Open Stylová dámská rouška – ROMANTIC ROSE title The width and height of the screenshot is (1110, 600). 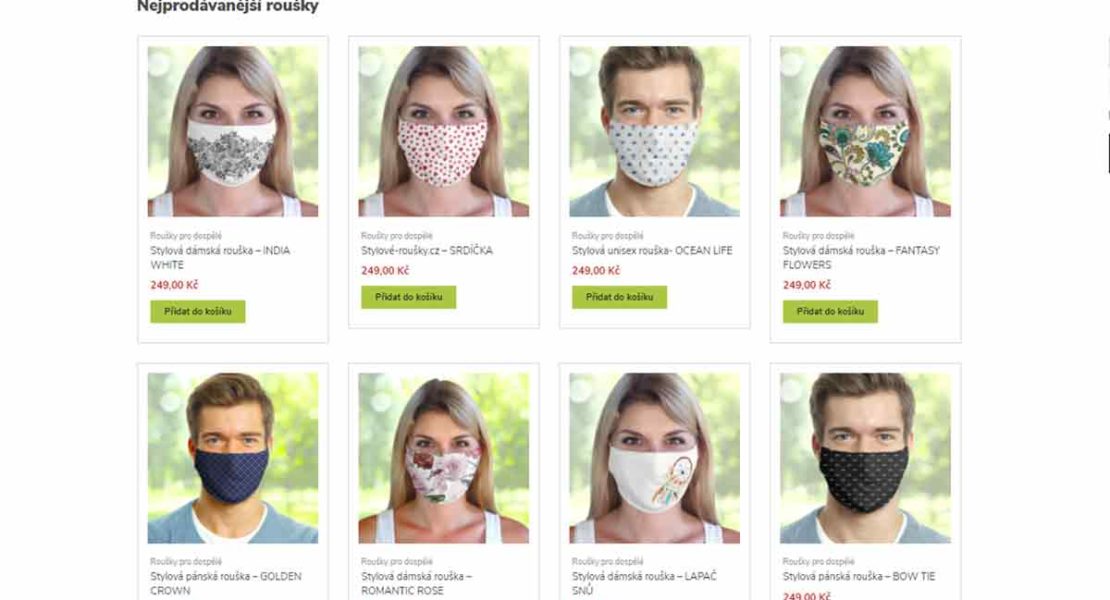point(416,583)
